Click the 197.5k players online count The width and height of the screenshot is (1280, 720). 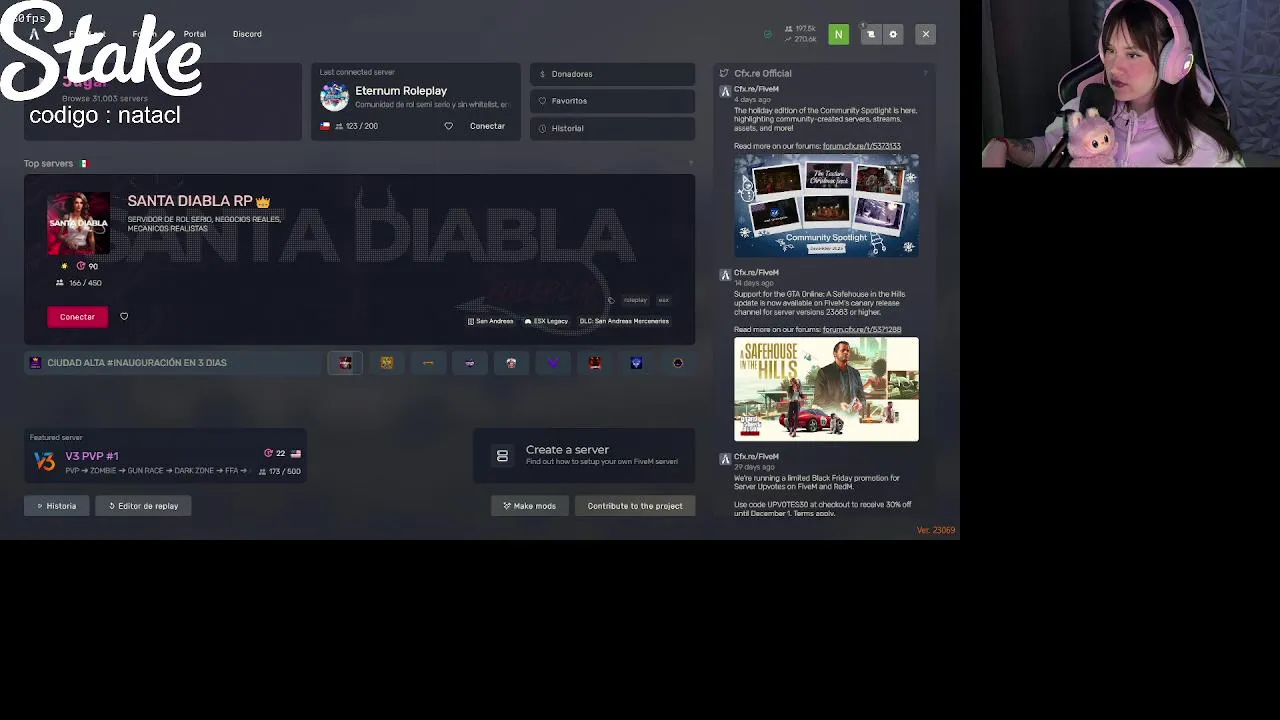(x=801, y=29)
